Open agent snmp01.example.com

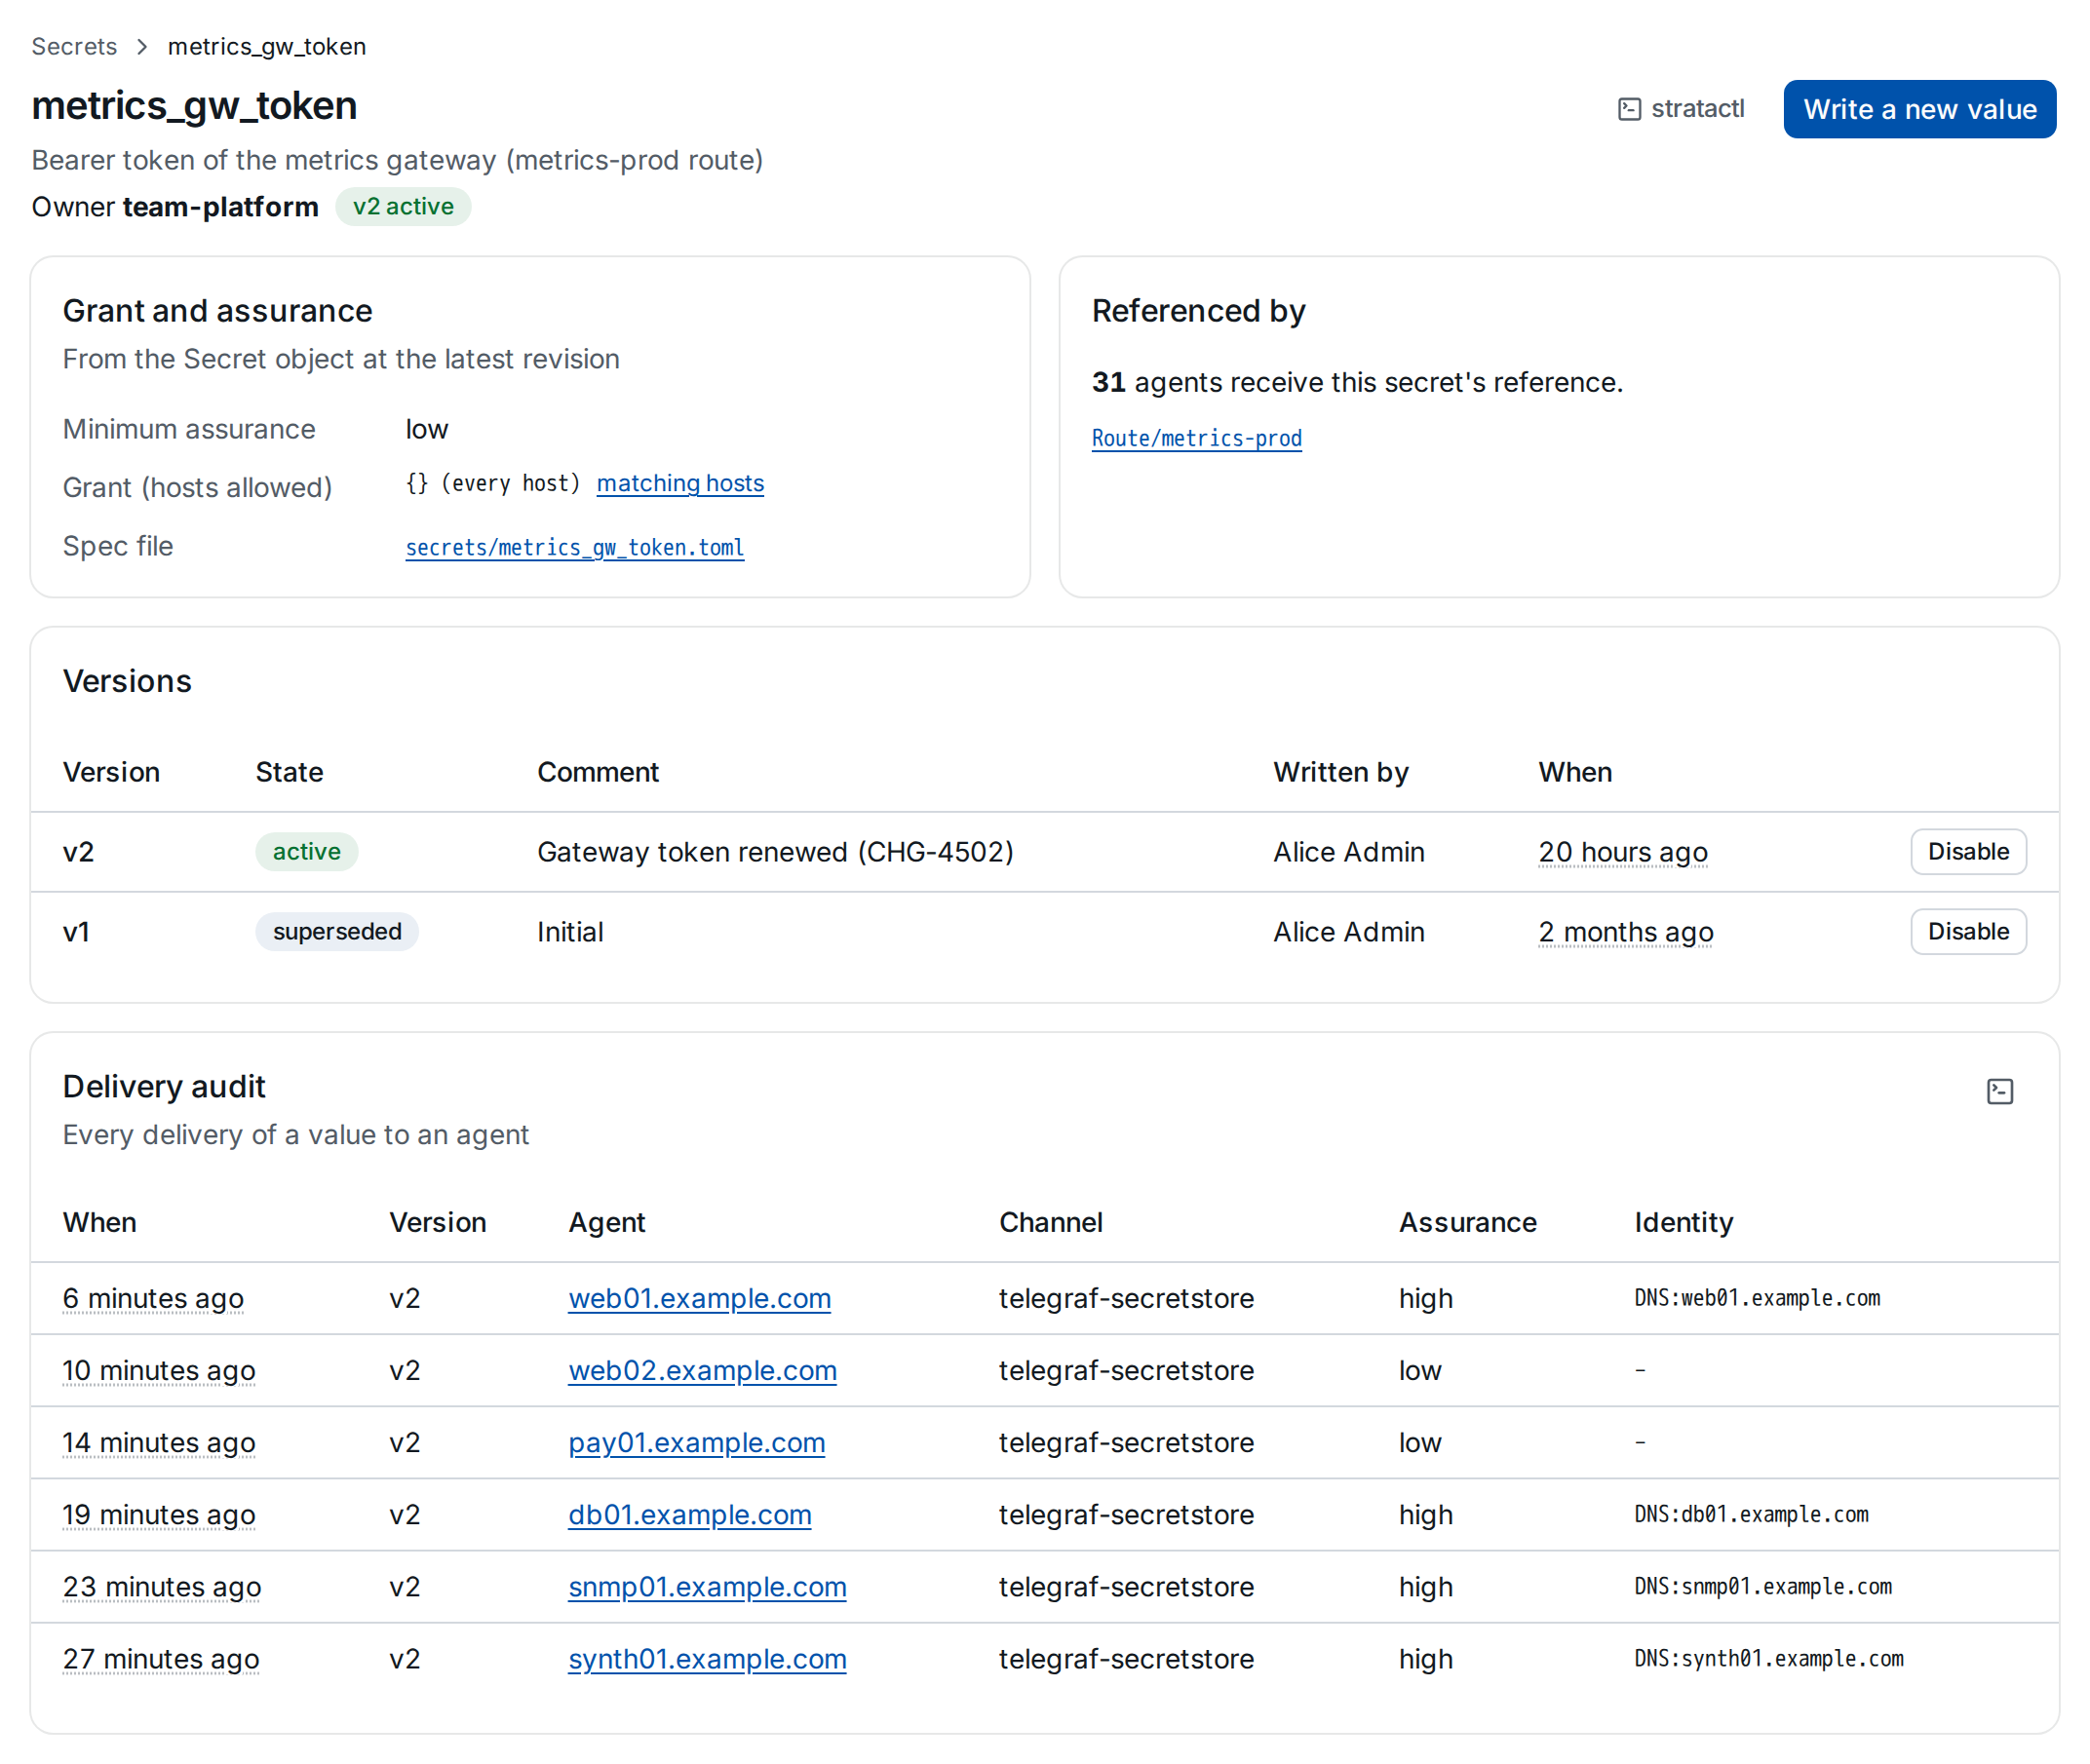tap(707, 1586)
